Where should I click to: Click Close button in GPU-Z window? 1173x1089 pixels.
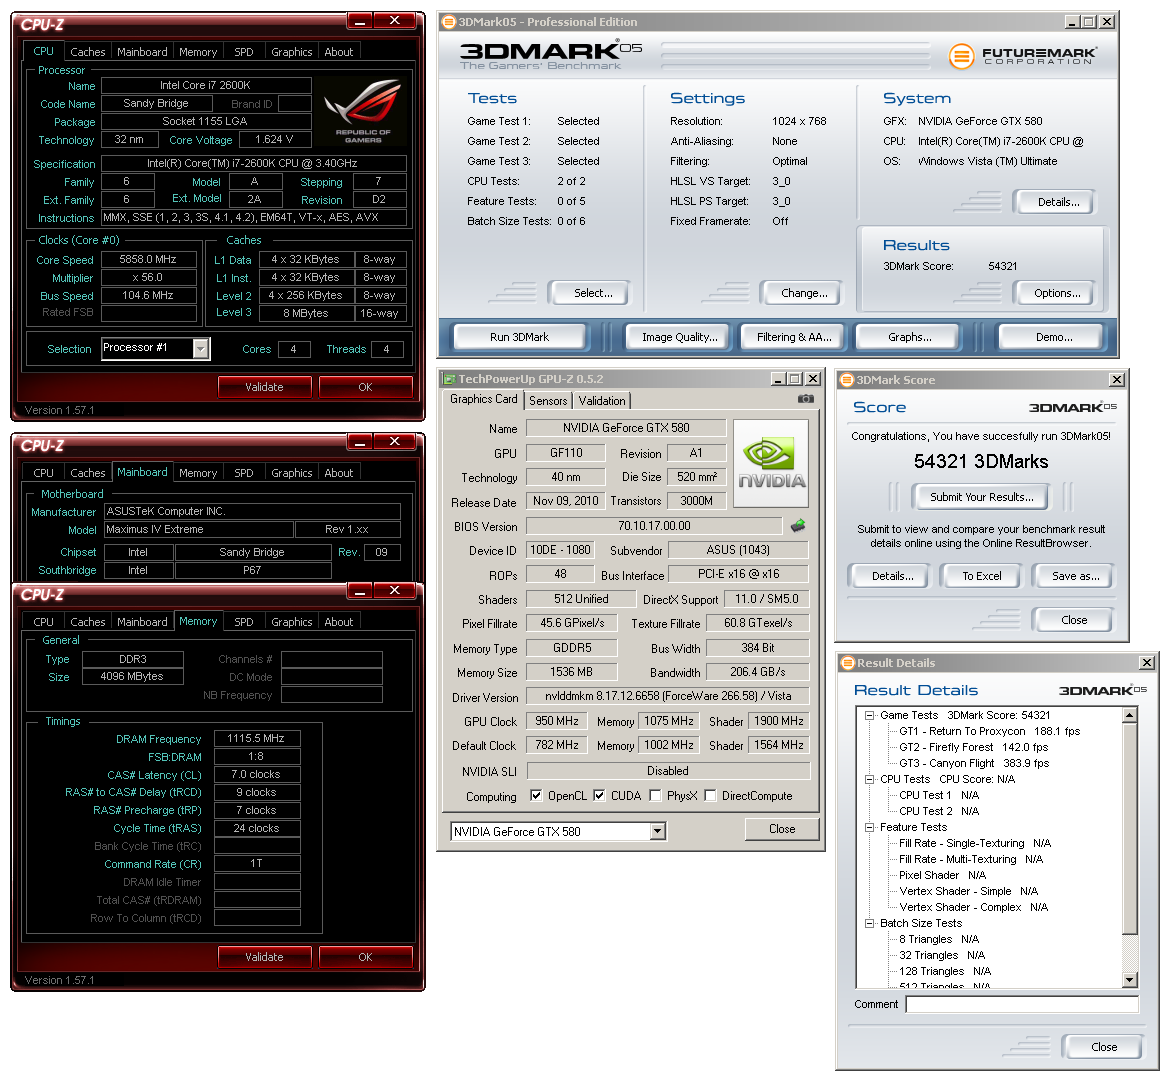(x=782, y=829)
